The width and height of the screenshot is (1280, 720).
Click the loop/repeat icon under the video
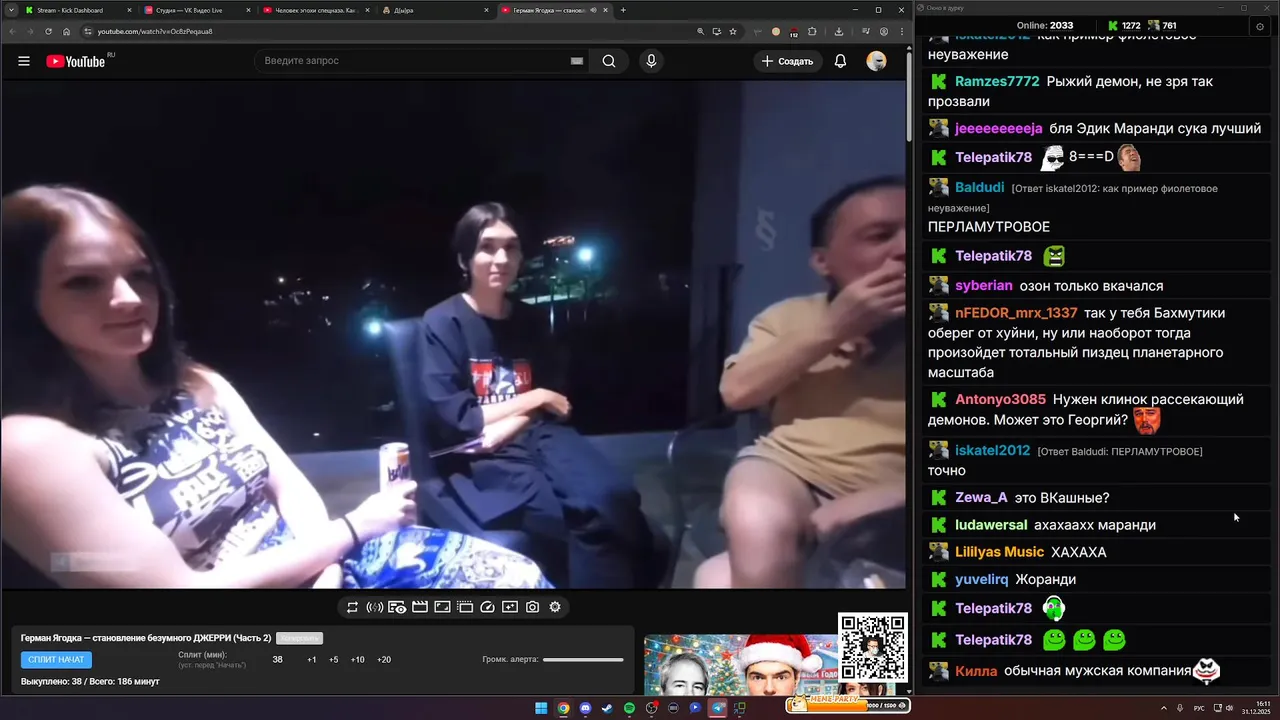click(x=352, y=607)
